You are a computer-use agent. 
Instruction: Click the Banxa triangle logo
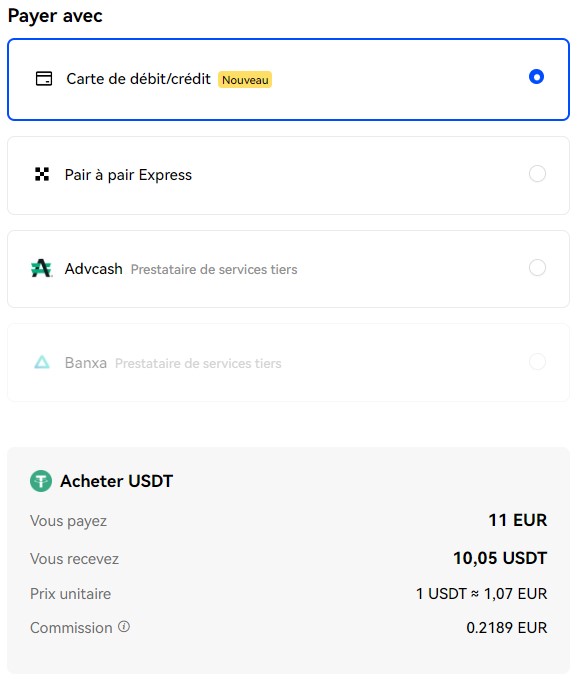click(x=42, y=362)
